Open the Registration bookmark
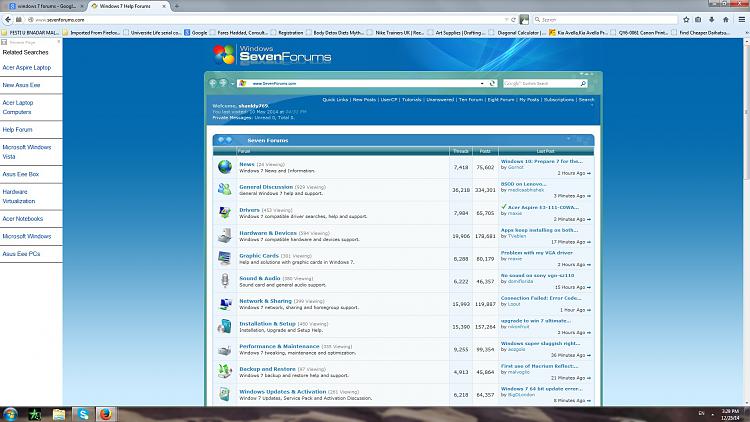This screenshot has width=750, height=422. click(287, 33)
